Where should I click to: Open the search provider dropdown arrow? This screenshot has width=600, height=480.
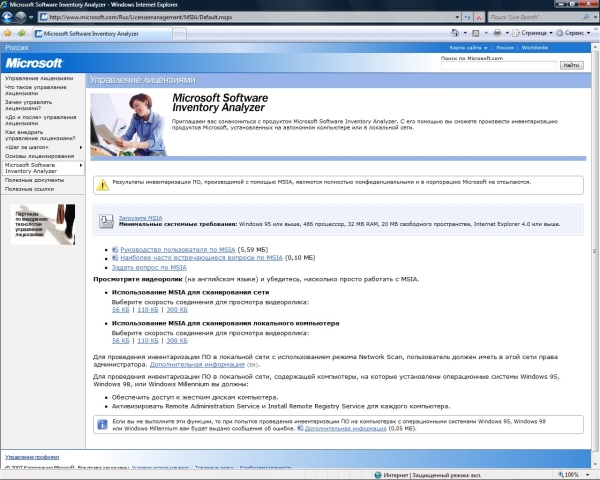pyautogui.click(x=595, y=17)
